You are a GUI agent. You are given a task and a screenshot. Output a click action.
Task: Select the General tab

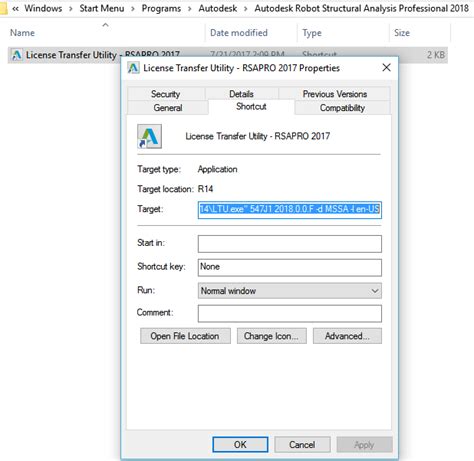click(168, 108)
